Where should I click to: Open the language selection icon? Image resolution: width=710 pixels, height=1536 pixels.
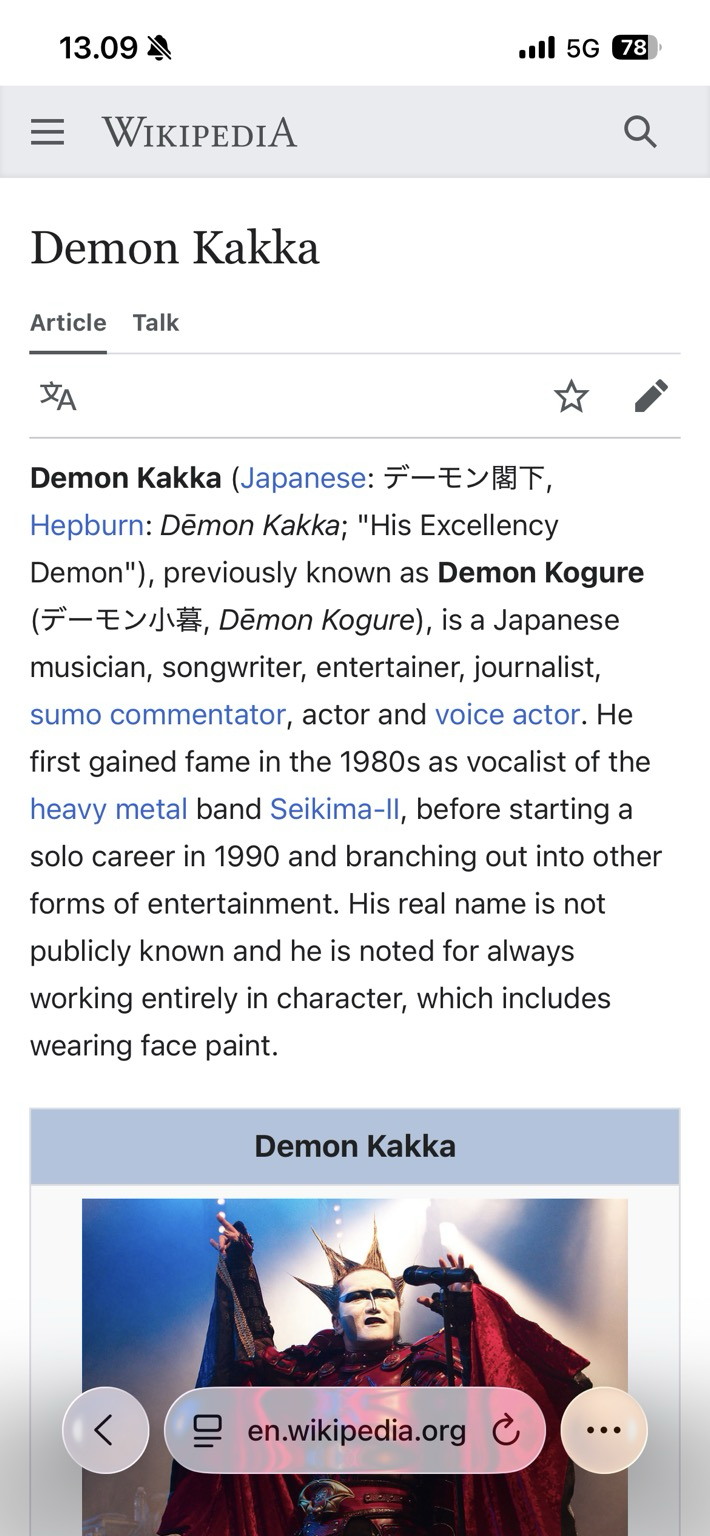coord(58,396)
